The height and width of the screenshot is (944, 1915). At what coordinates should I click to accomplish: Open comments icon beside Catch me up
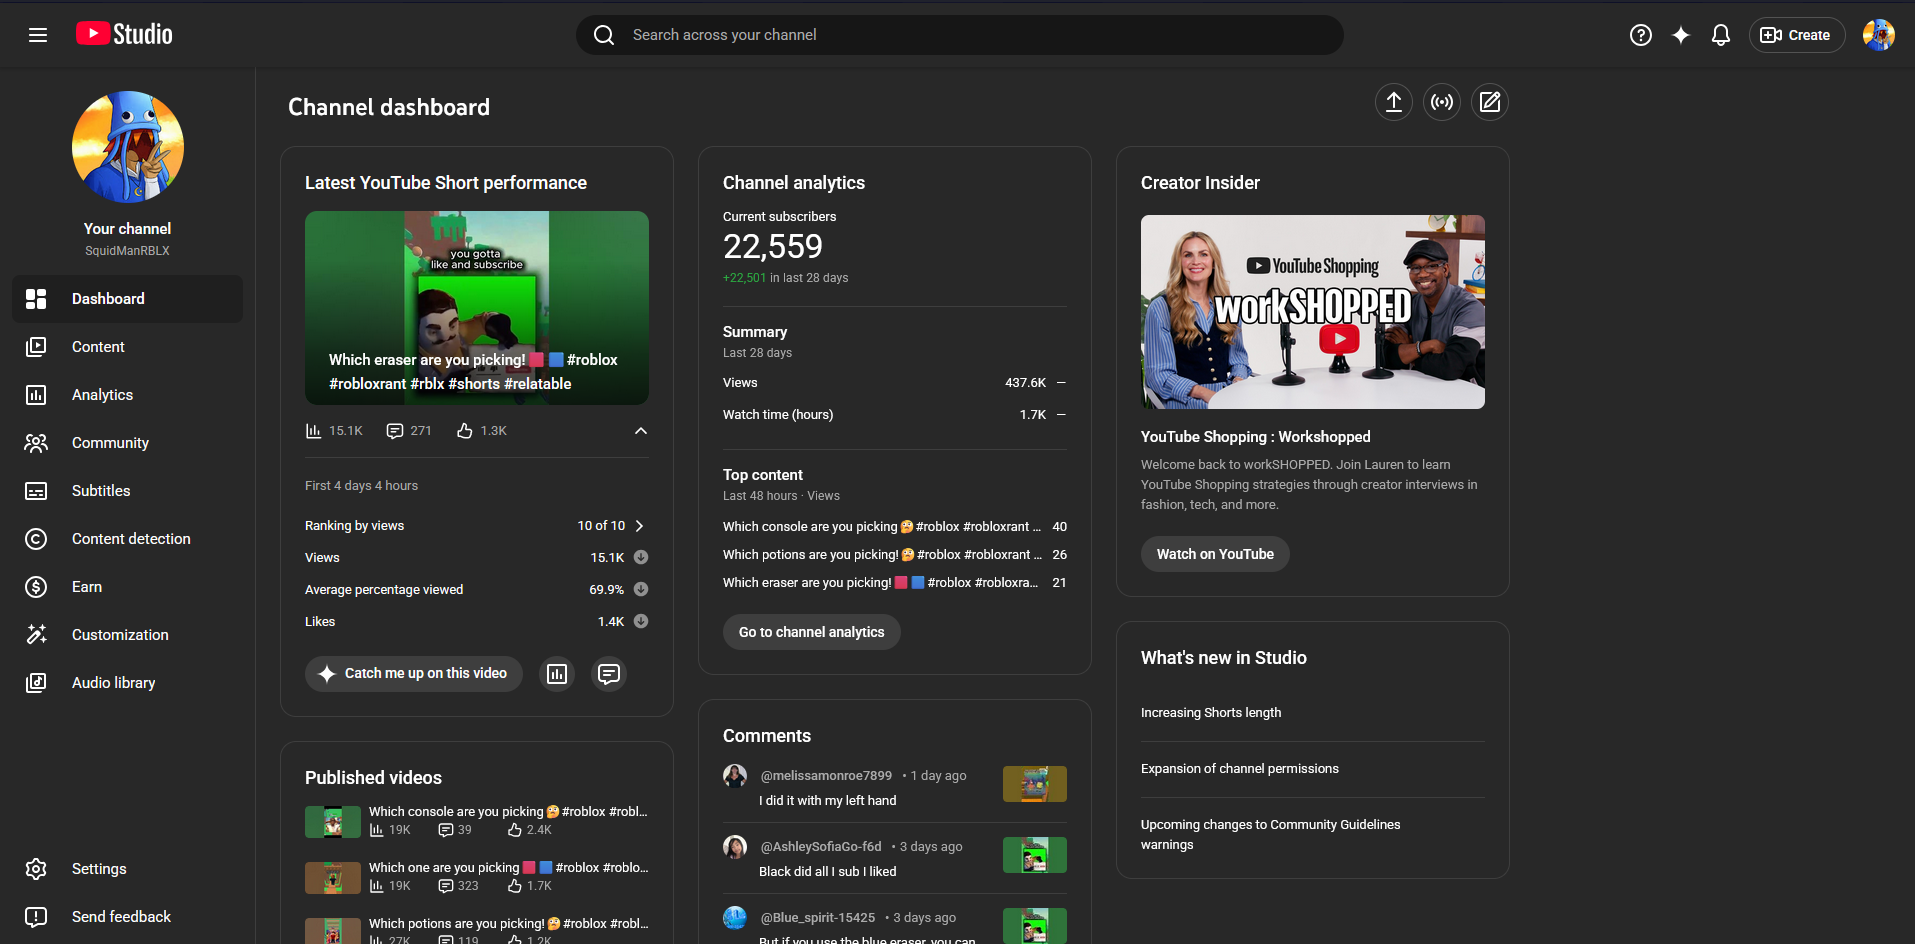coord(609,674)
